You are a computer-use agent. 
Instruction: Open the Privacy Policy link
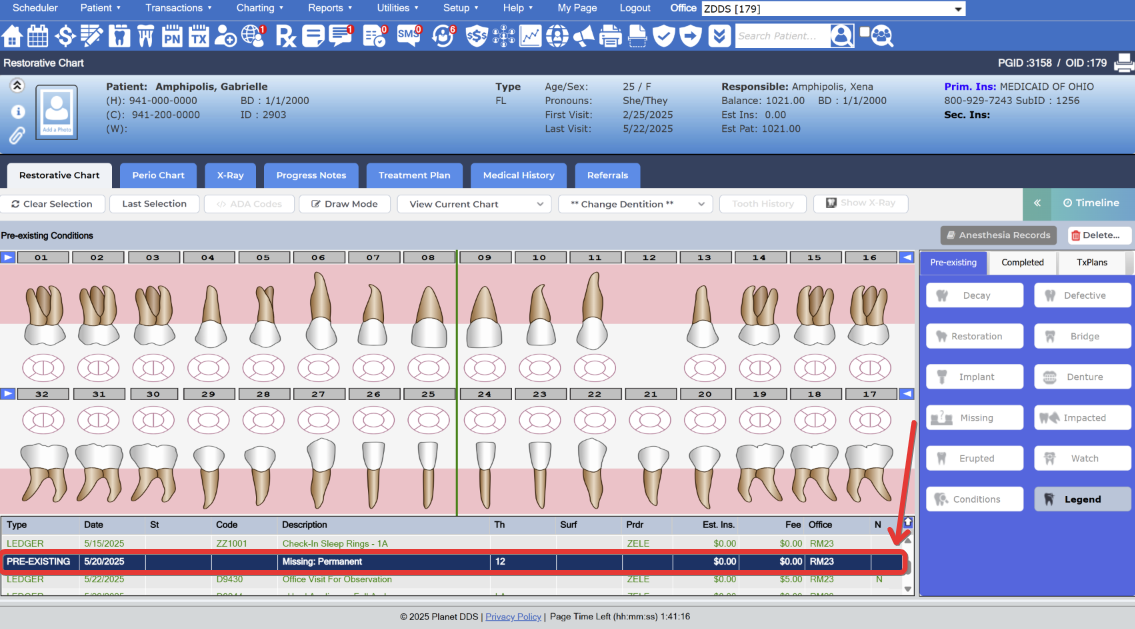(x=513, y=617)
